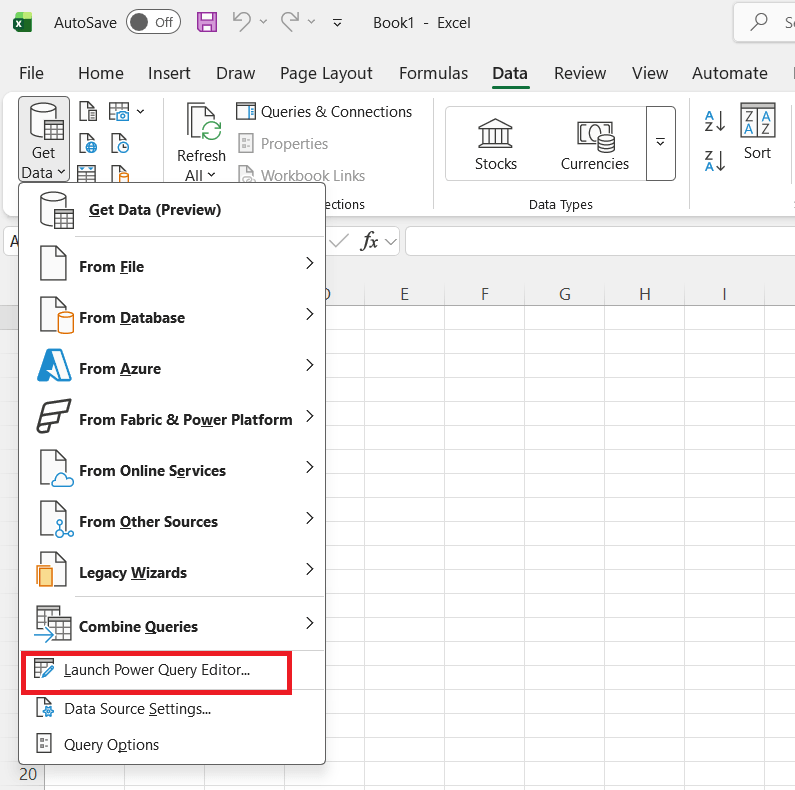Click the formula bar checkmark icon
795x790 pixels.
click(339, 240)
